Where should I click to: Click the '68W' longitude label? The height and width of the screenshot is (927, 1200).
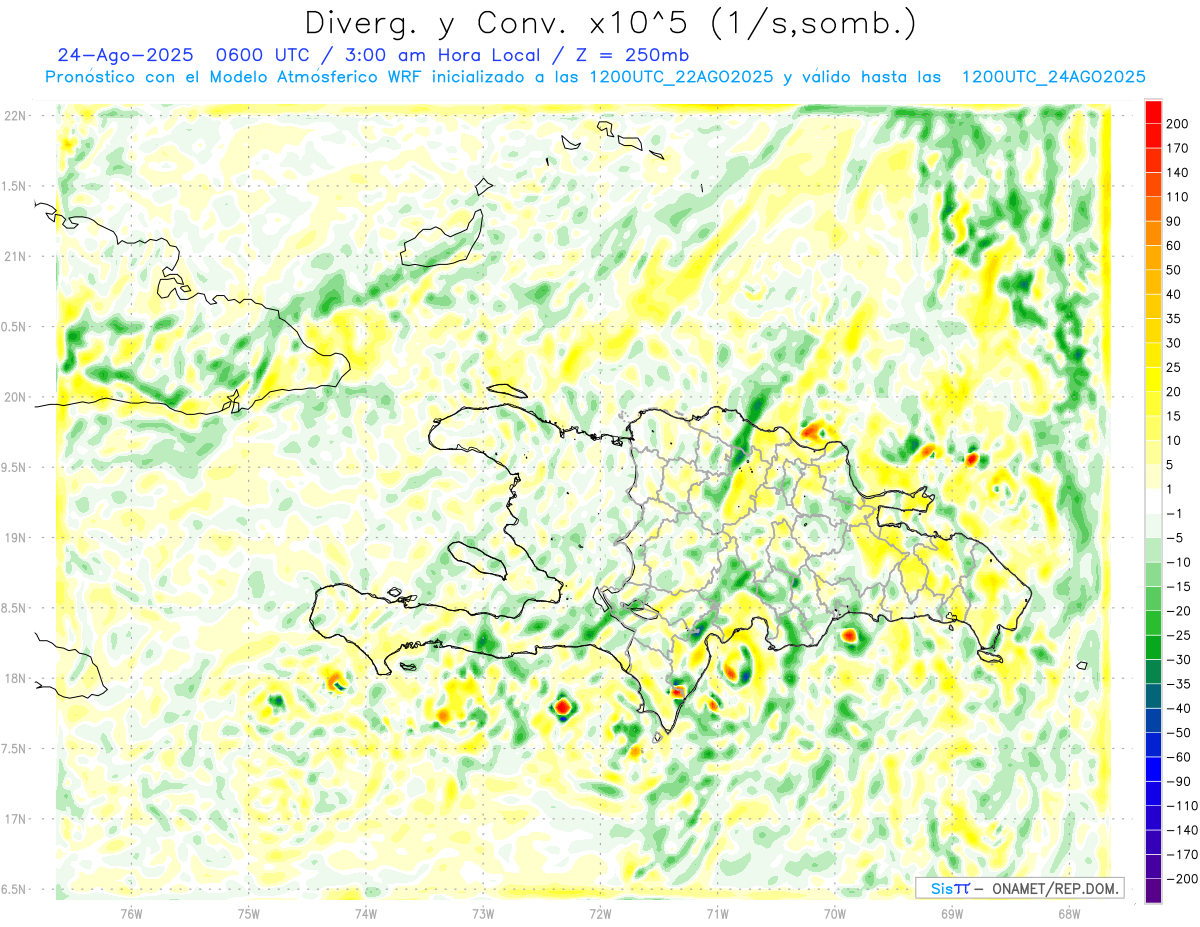(1069, 913)
